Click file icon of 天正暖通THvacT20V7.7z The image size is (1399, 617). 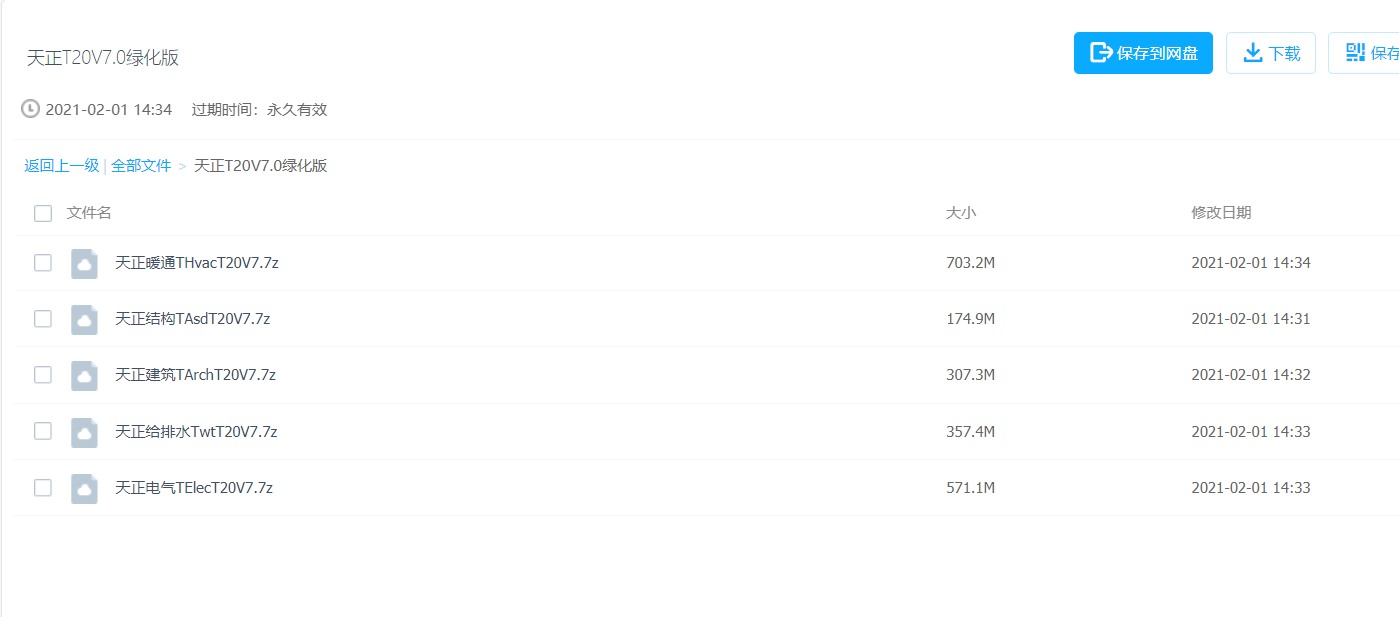point(85,263)
